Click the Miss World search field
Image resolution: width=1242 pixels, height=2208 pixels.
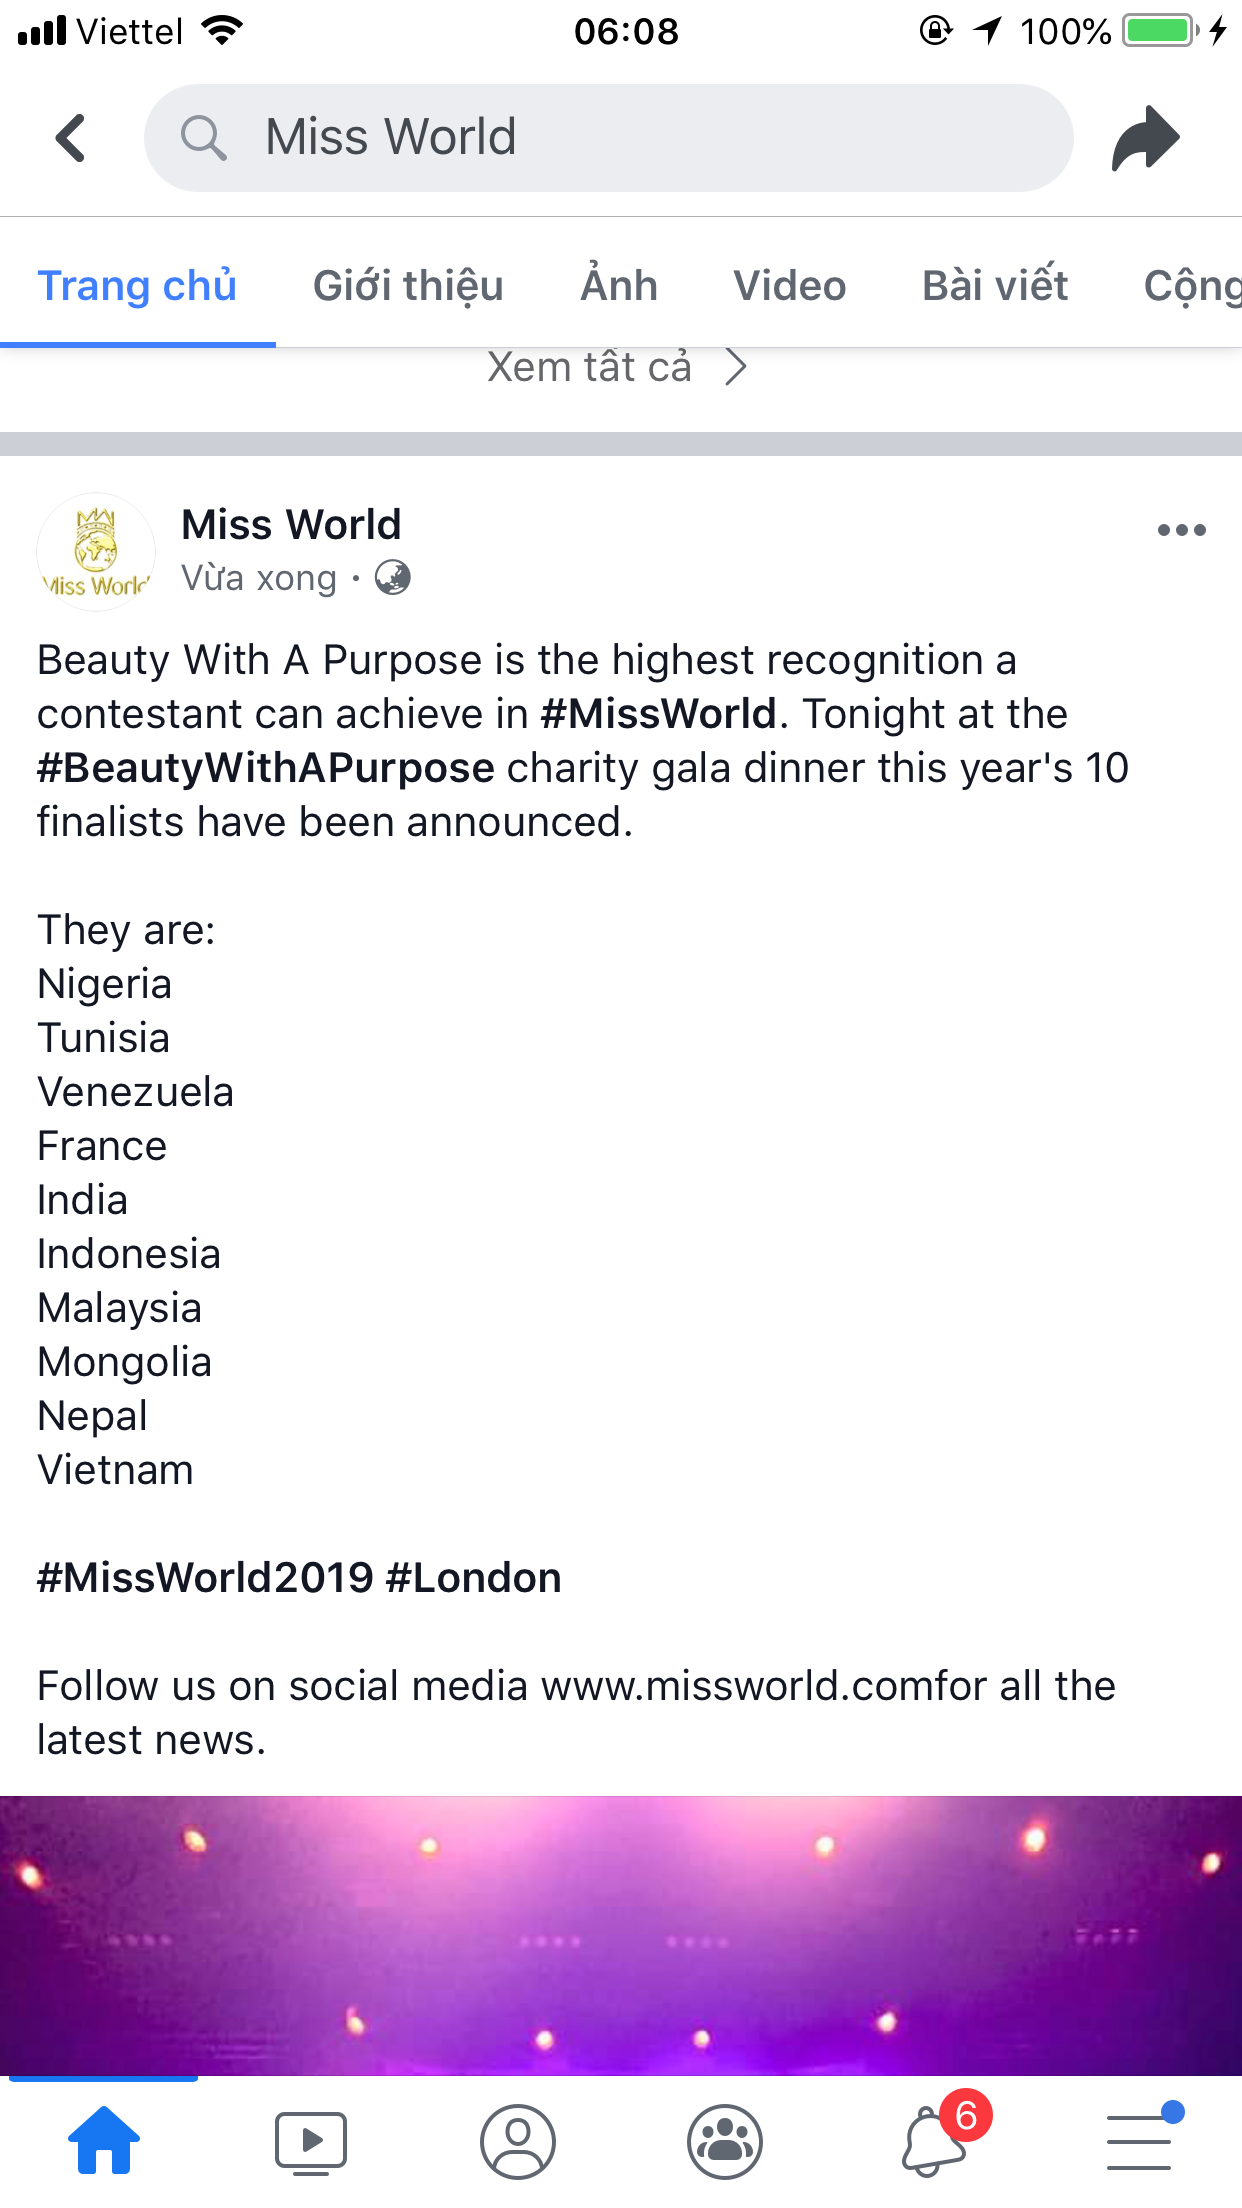pyautogui.click(x=608, y=137)
